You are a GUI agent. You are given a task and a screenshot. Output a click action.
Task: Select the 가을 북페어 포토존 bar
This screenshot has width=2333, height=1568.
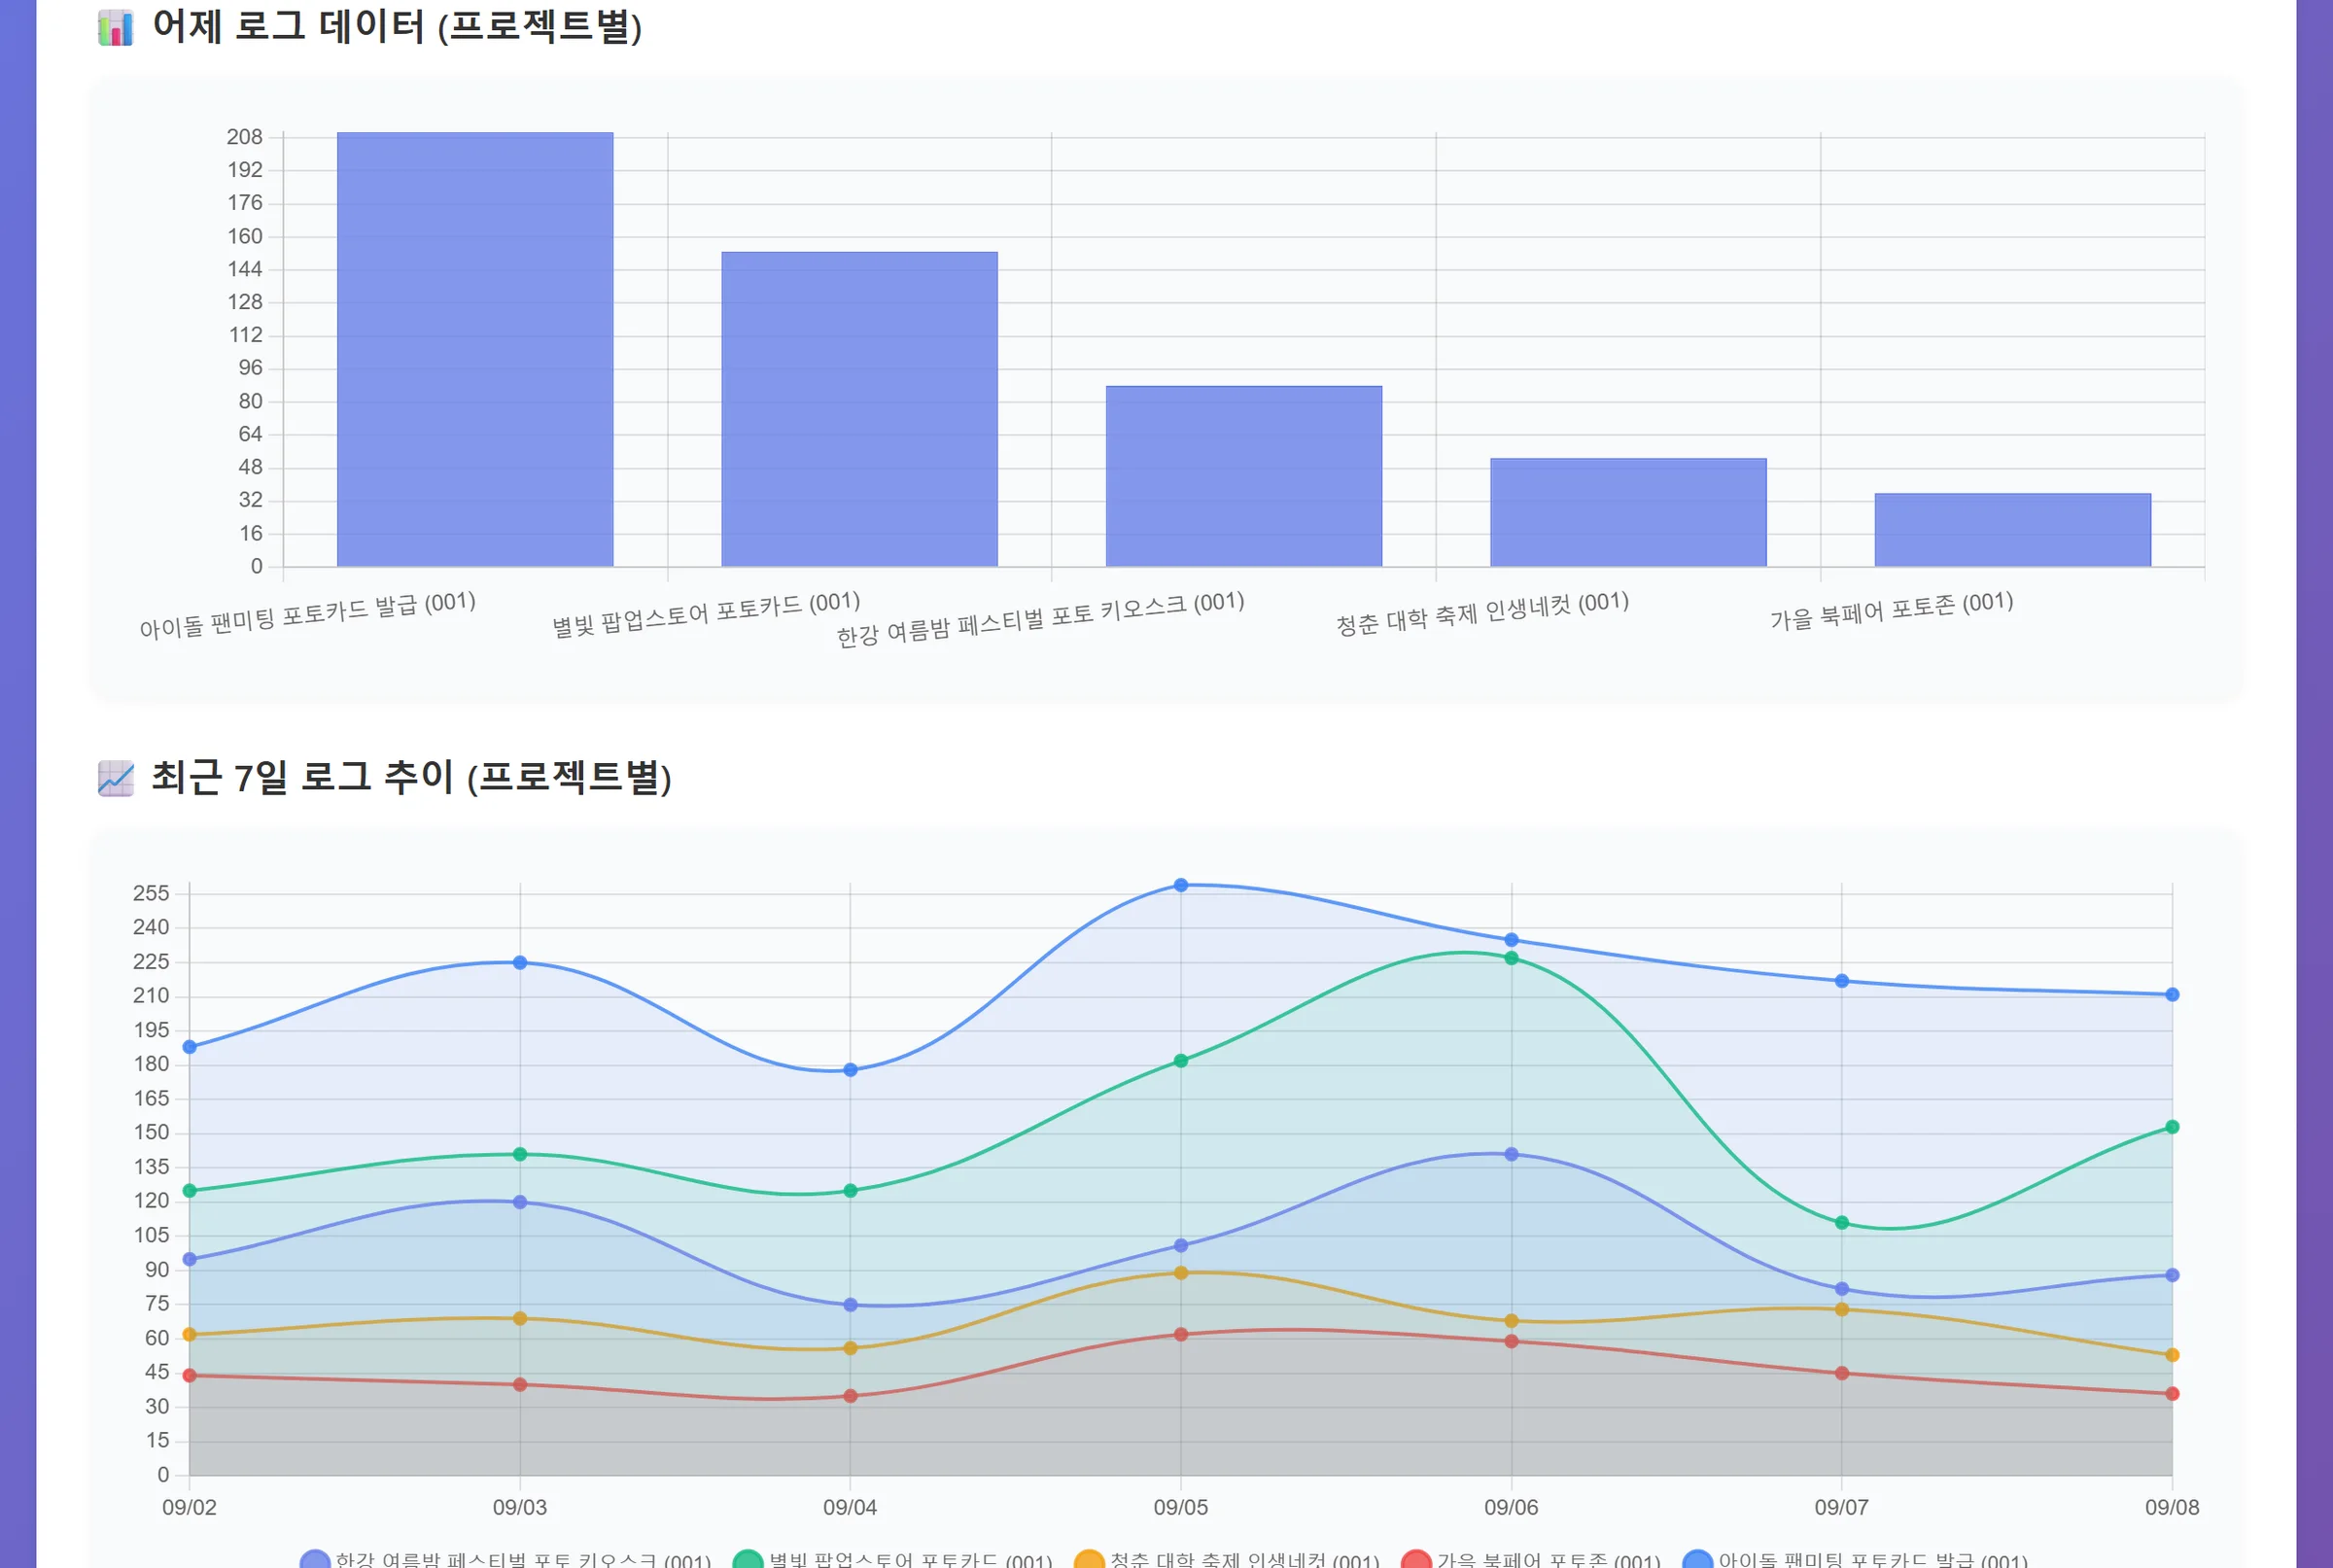point(2012,530)
